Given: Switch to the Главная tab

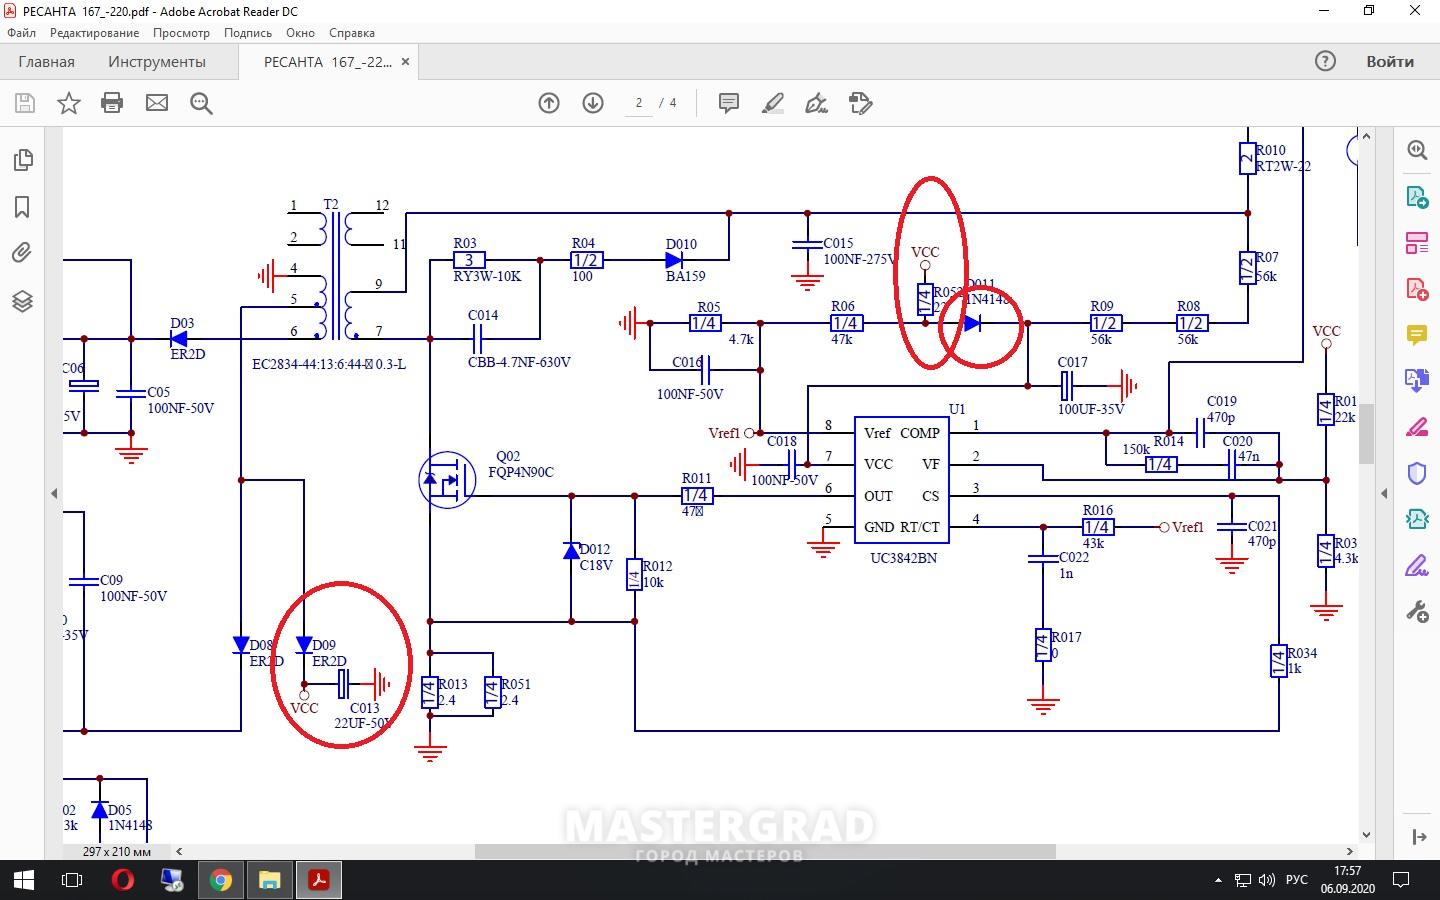Looking at the screenshot, I should point(46,61).
